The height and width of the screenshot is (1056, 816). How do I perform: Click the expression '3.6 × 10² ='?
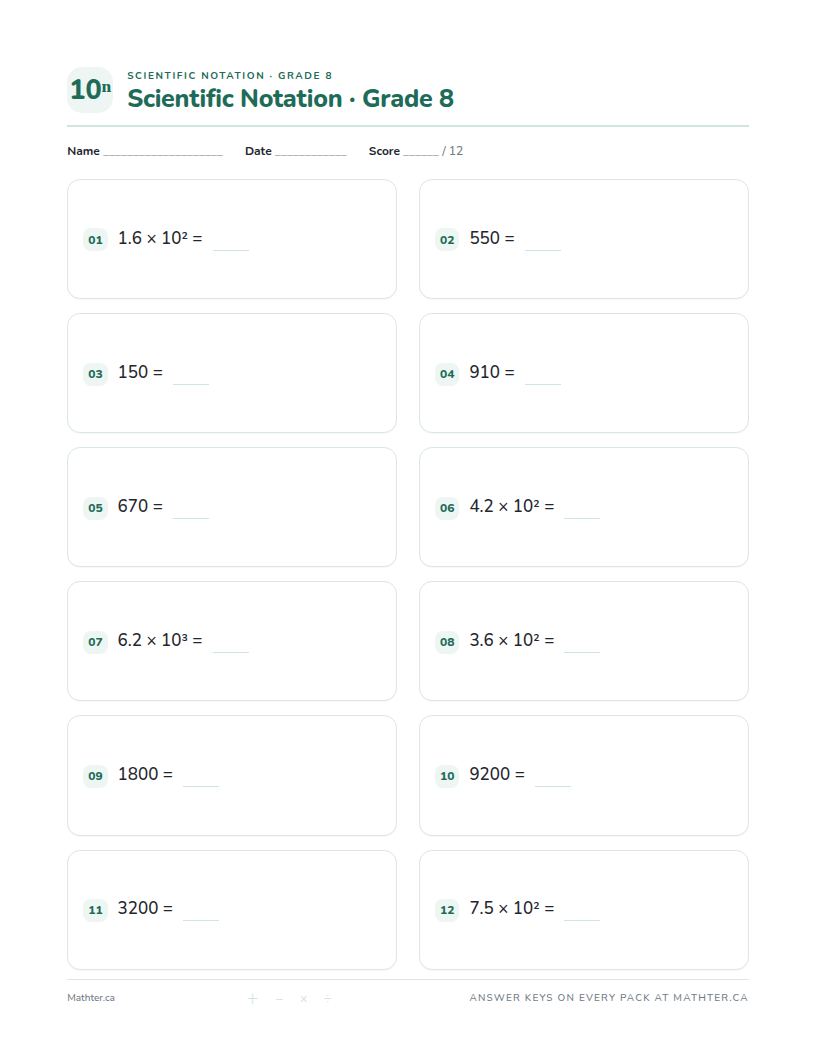tap(512, 640)
